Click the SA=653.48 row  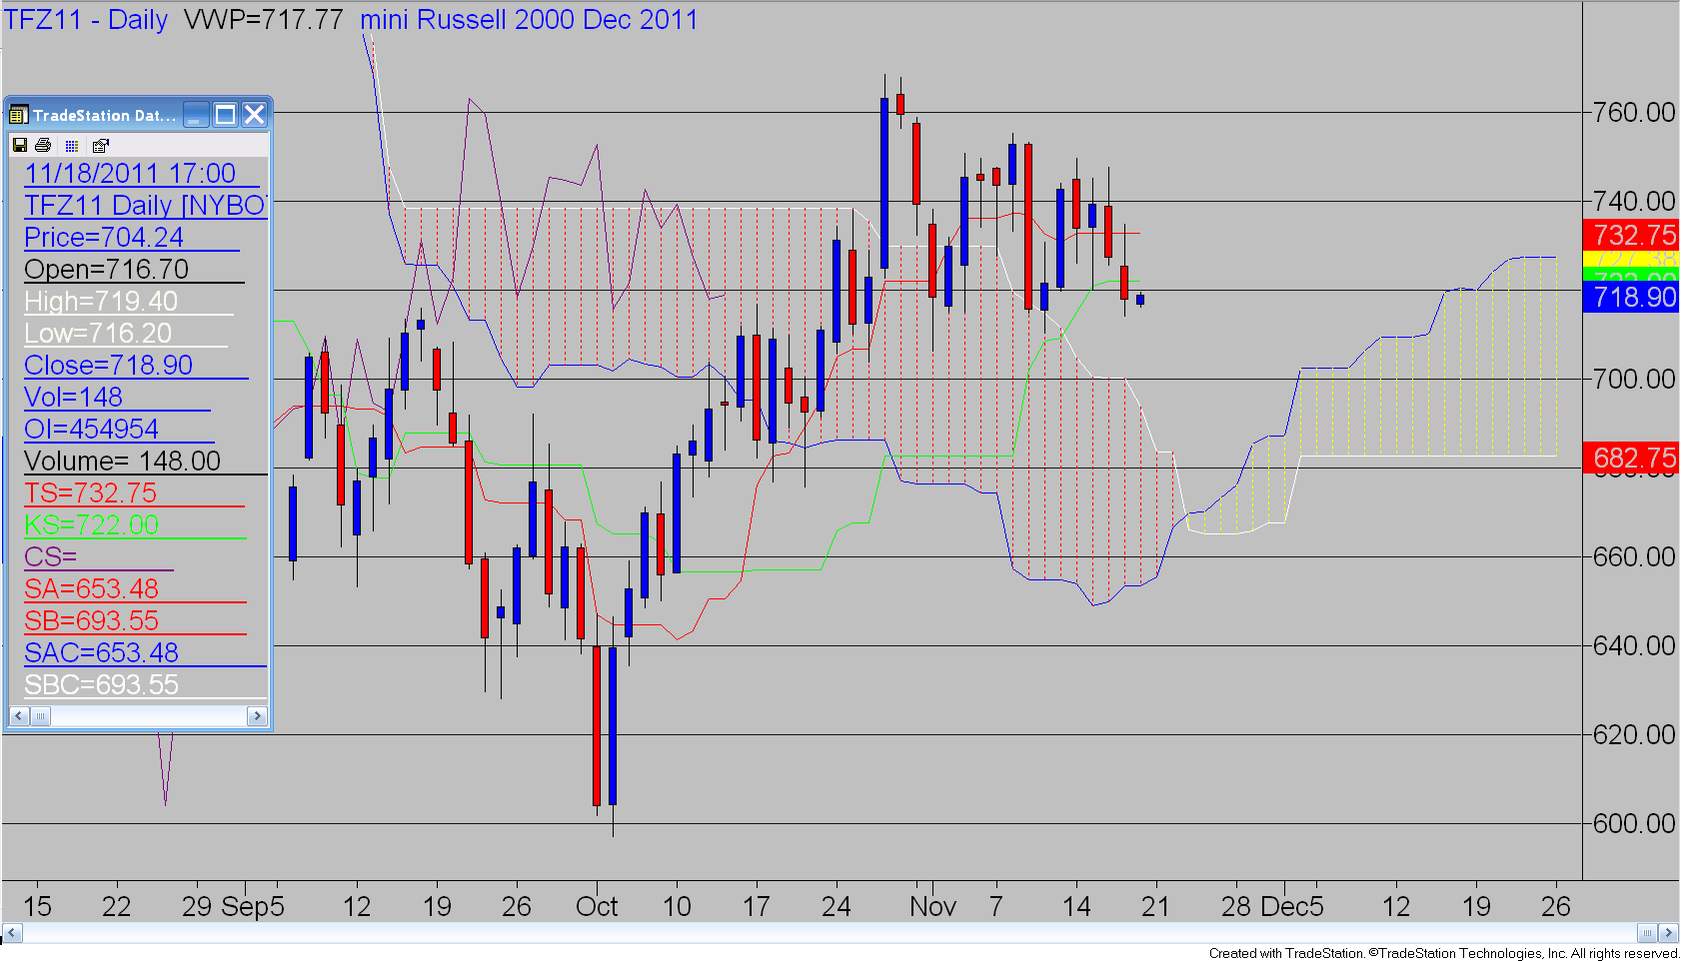tap(134, 589)
